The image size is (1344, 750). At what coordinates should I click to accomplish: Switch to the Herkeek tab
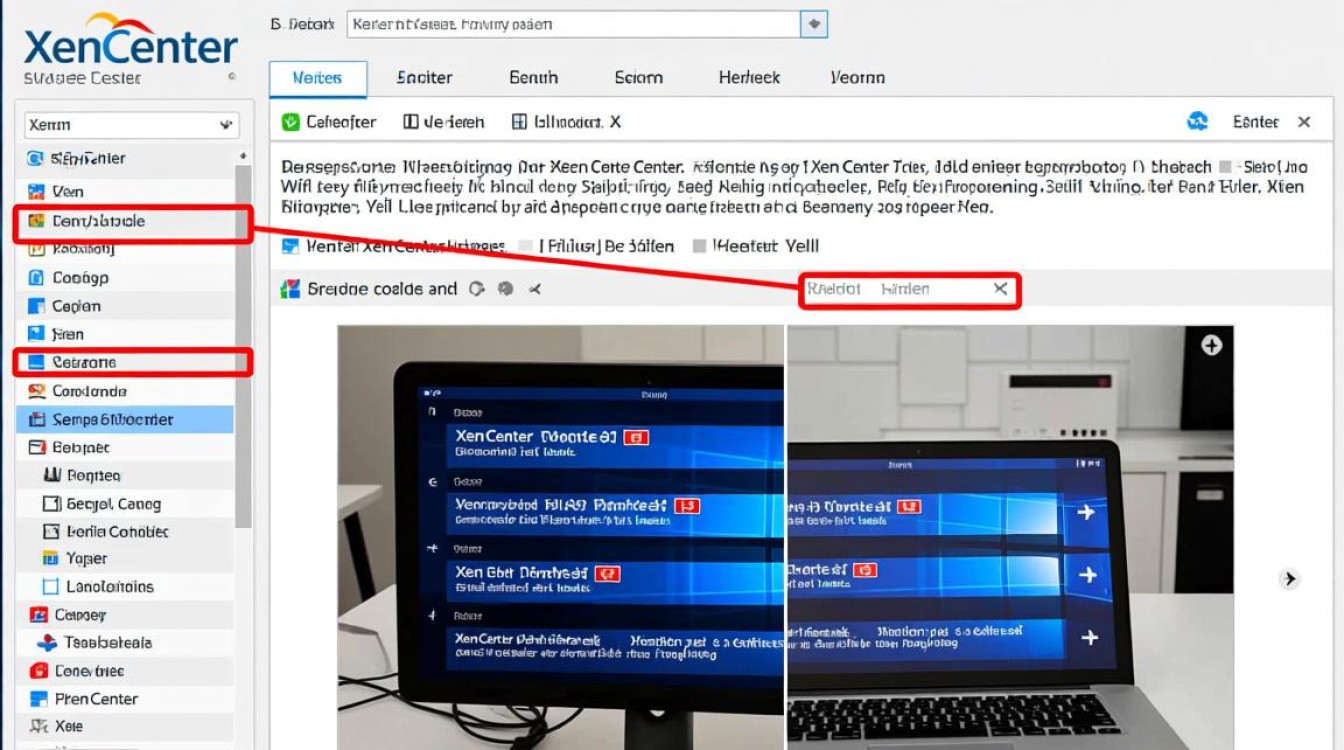(x=749, y=78)
